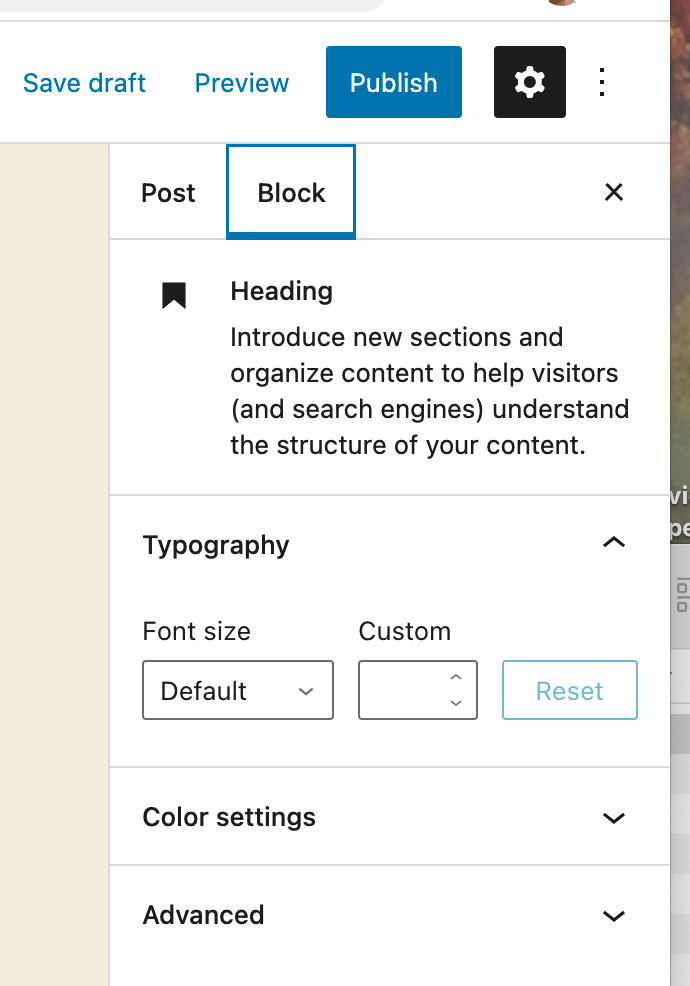Viewport: 690px width, 986px height.
Task: Select the Block tab
Action: click(291, 192)
